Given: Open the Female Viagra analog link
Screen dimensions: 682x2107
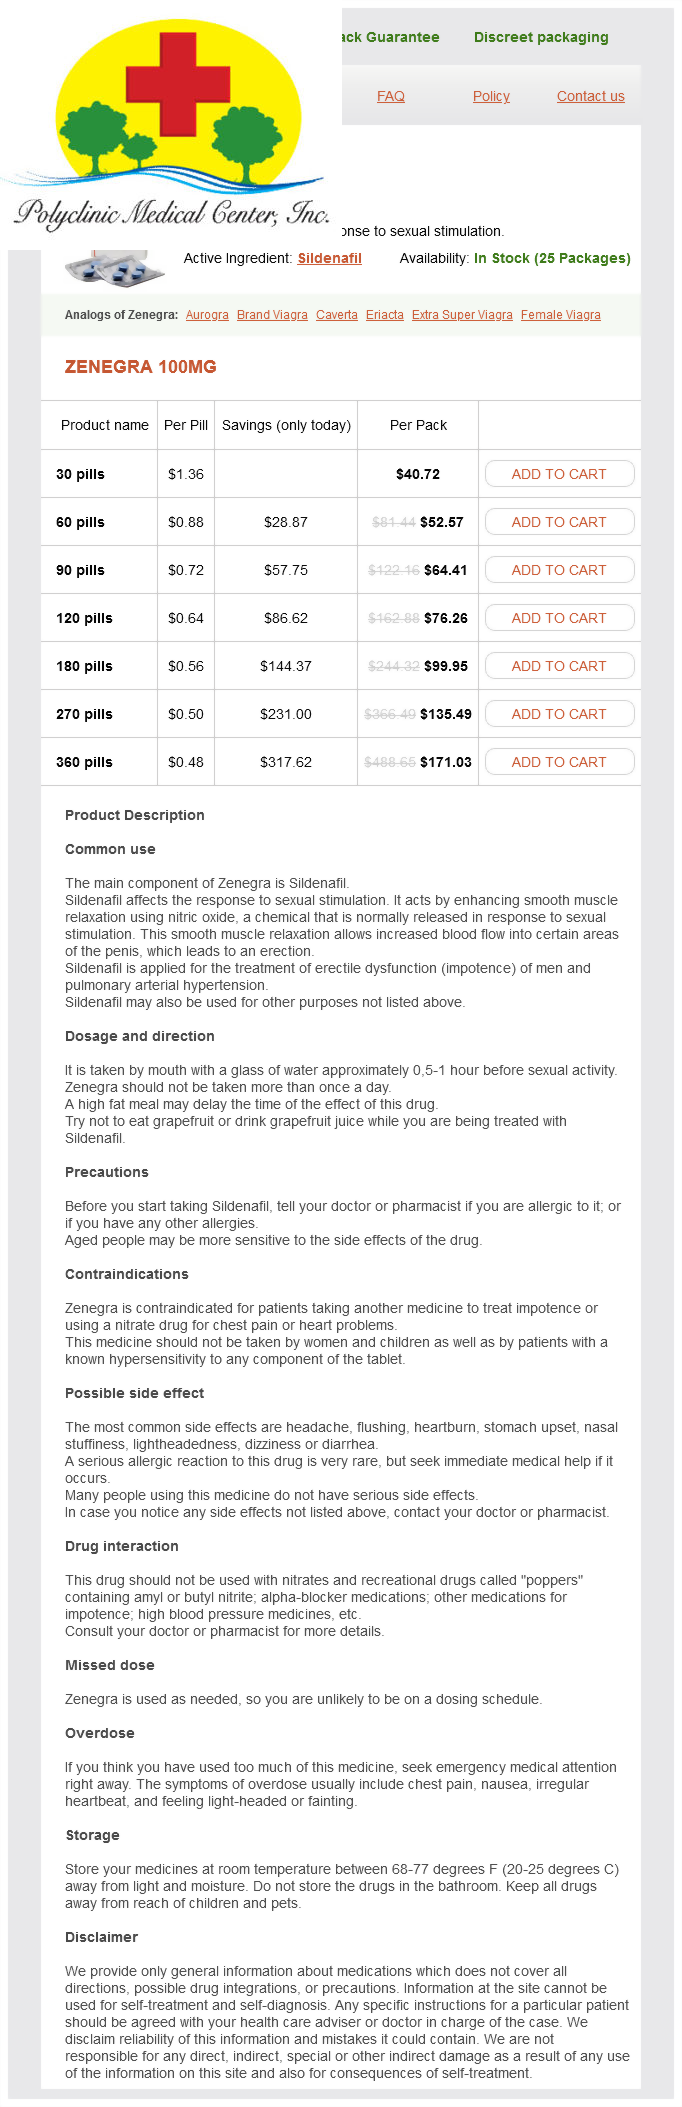Looking at the screenshot, I should coord(561,315).
